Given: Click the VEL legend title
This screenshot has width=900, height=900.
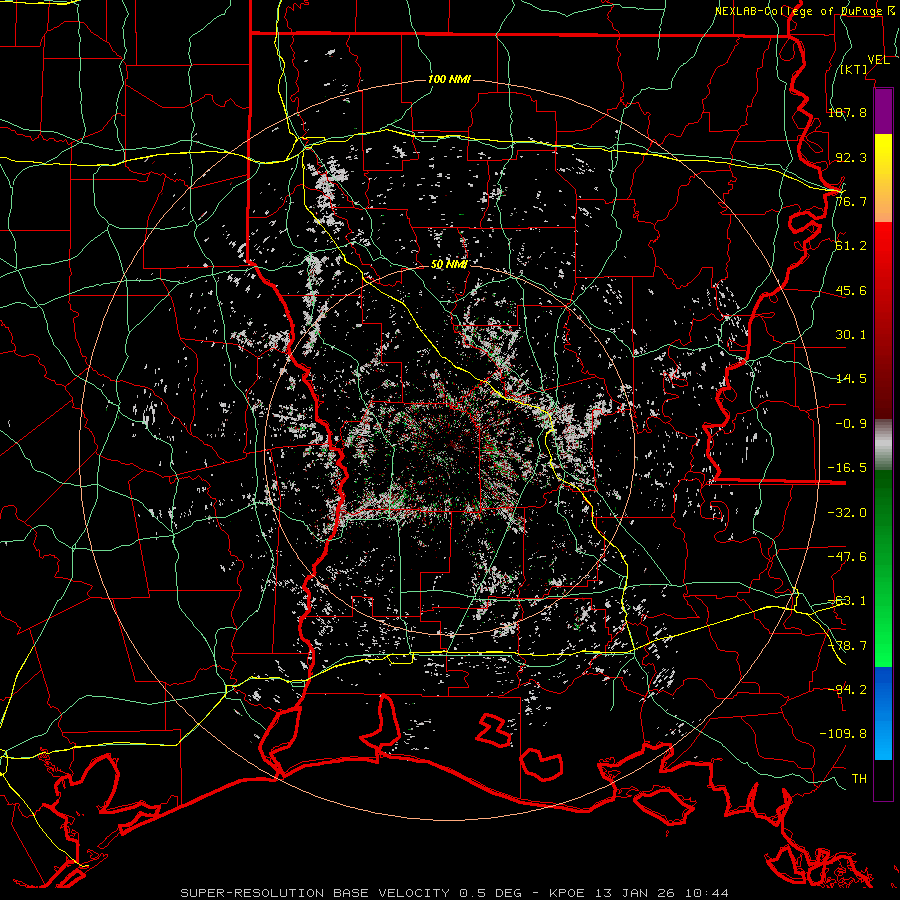Looking at the screenshot, I should pos(878,60).
